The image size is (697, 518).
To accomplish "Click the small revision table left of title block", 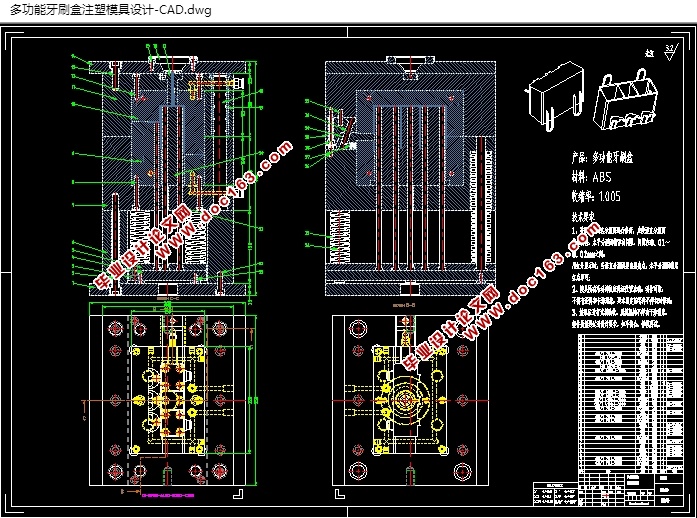I will click(556, 494).
